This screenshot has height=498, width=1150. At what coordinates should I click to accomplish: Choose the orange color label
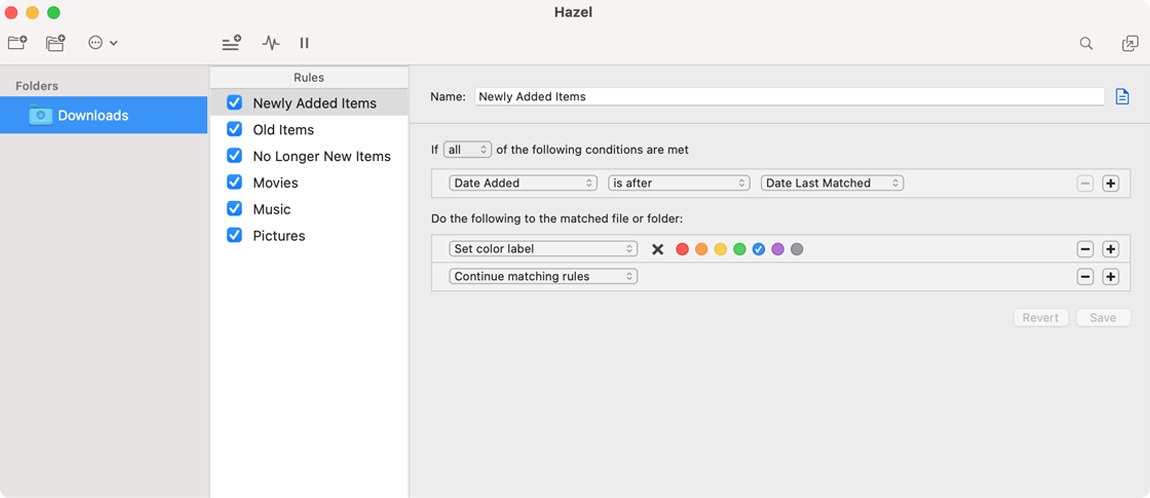701,249
